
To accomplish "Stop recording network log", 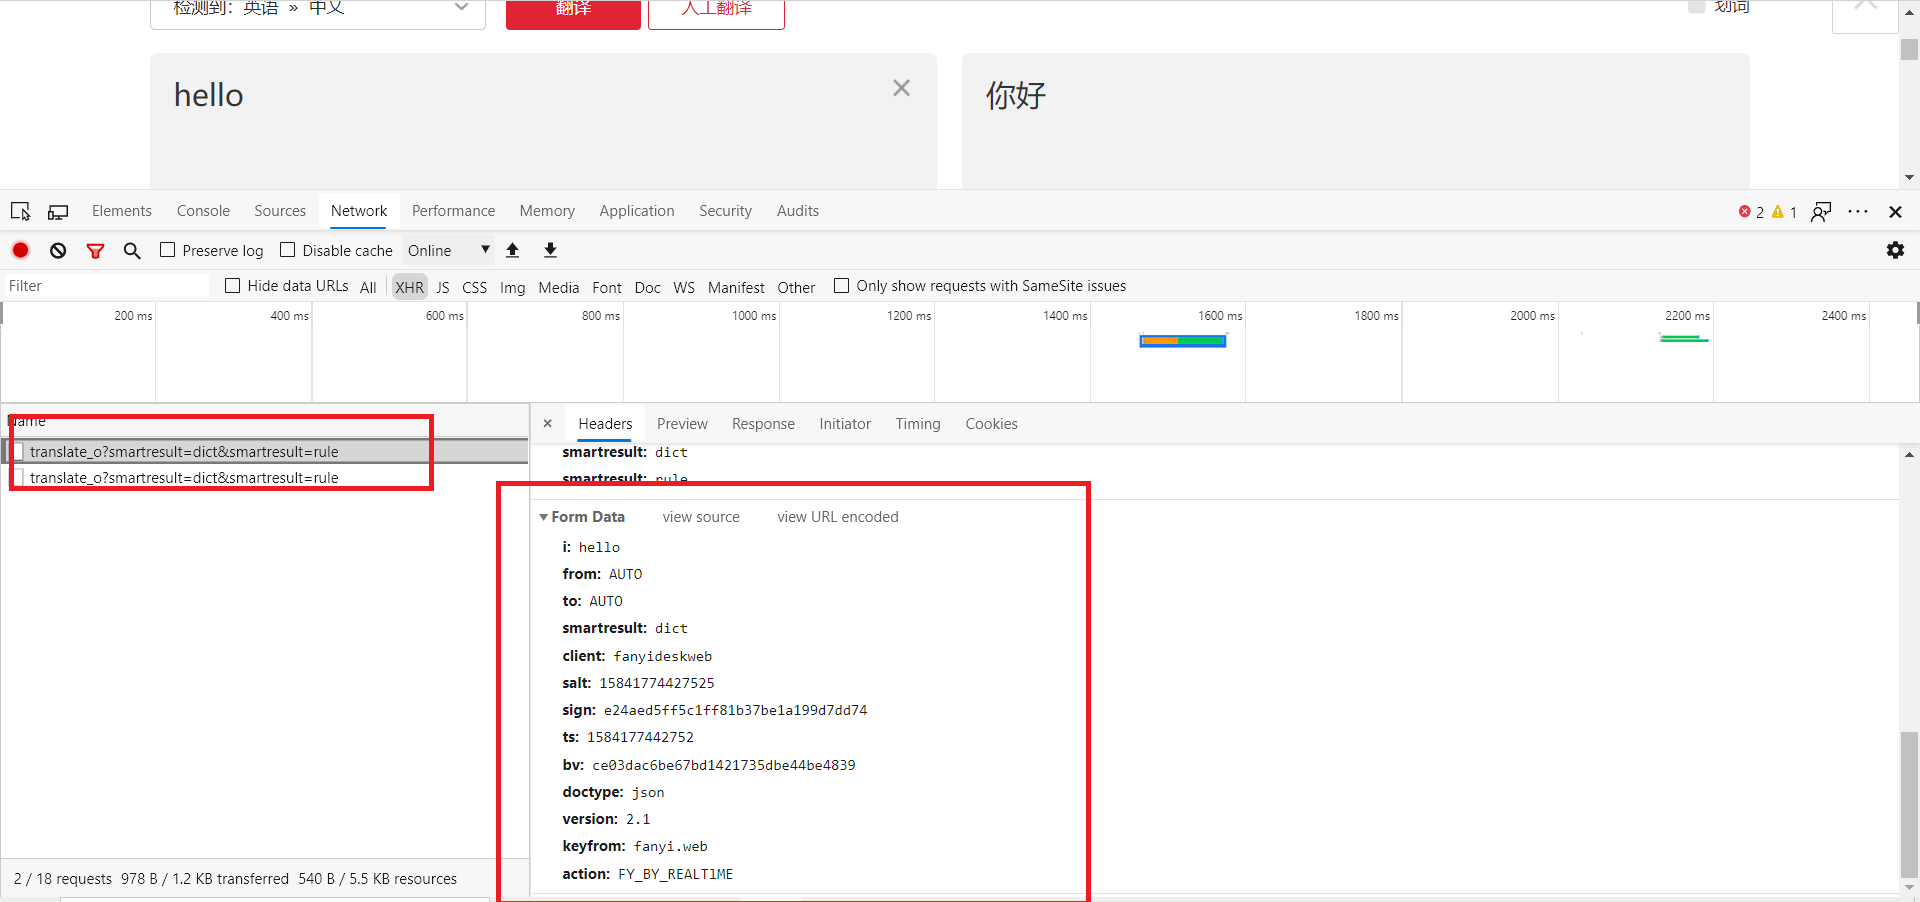I will pyautogui.click(x=20, y=250).
